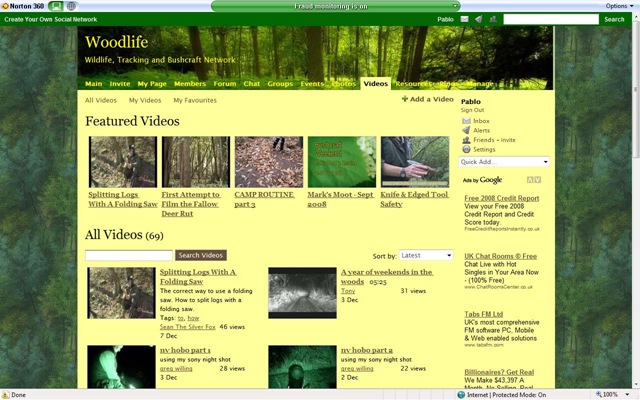Image resolution: width=640 pixels, height=400 pixels.
Task: Open Mark's Moot - Sept 2008 link
Action: point(340,199)
